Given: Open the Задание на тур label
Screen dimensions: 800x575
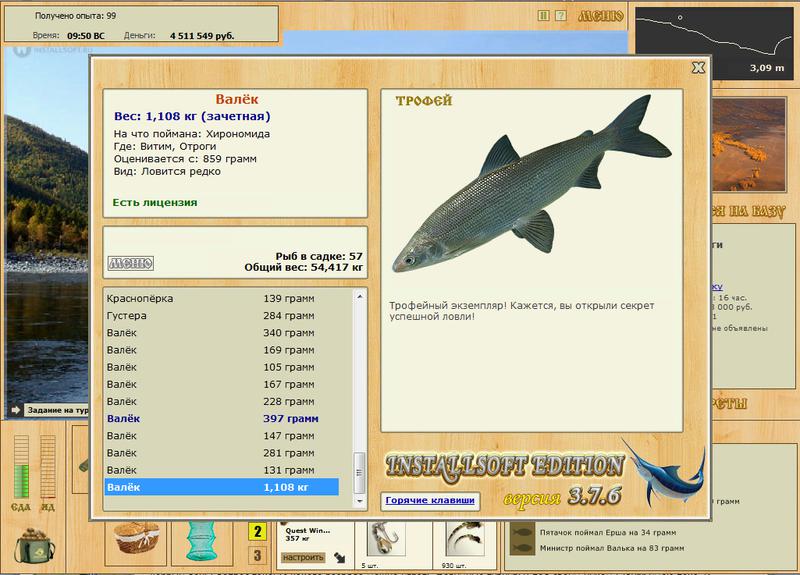Looking at the screenshot, I should click(x=57, y=410).
